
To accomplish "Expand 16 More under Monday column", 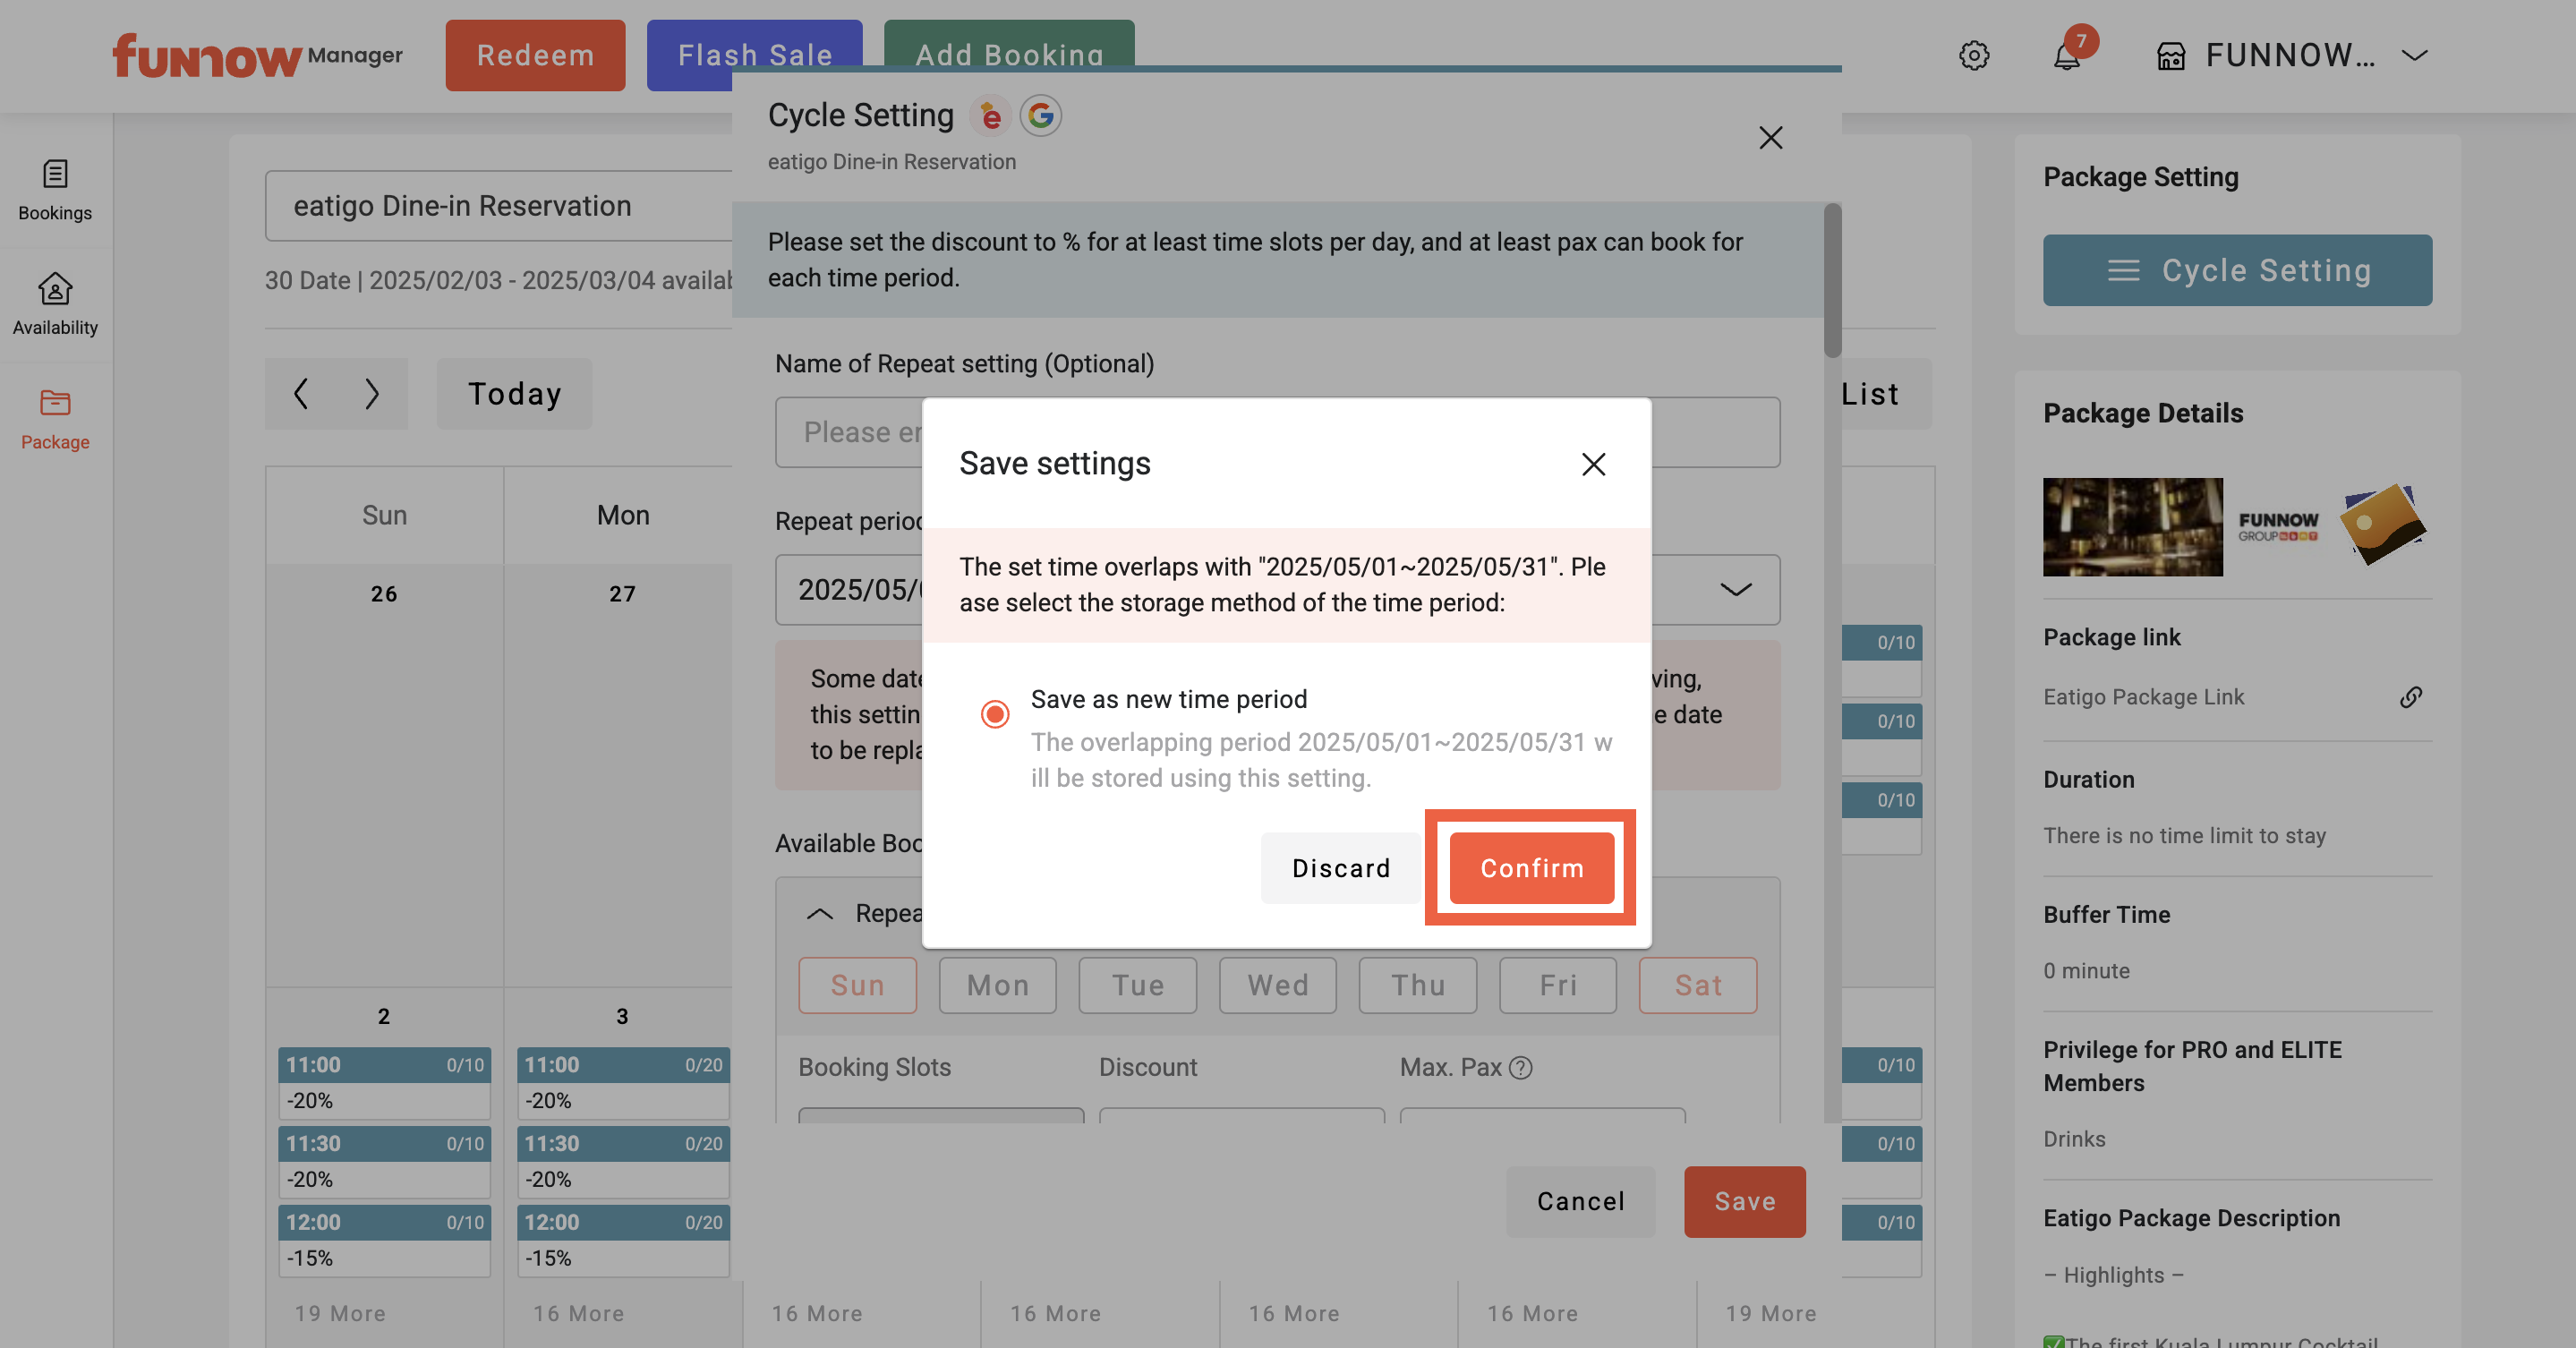I will point(578,1314).
